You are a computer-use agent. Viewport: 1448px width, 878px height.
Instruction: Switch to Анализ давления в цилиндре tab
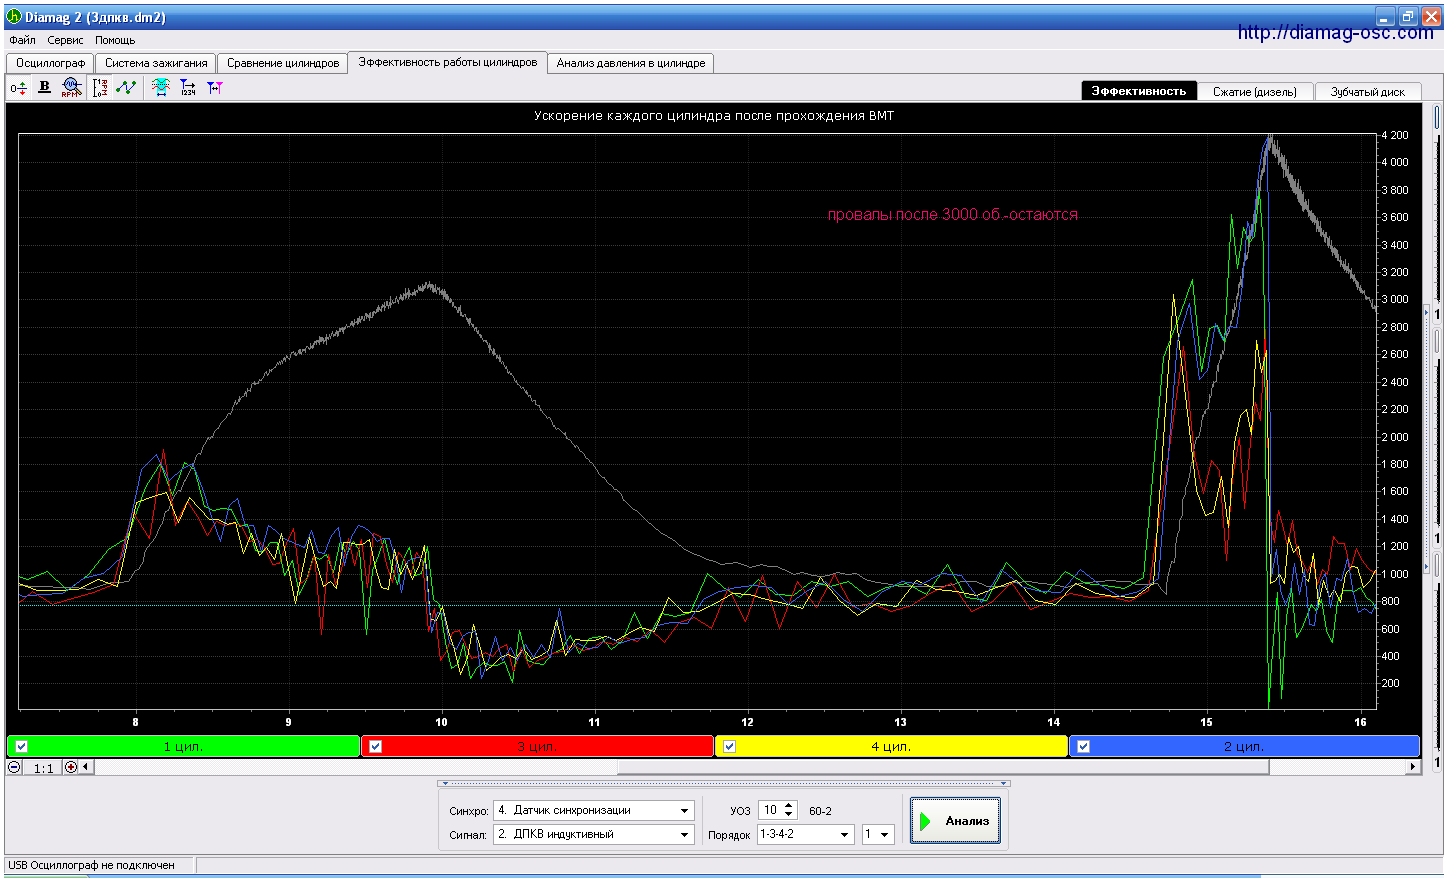tap(631, 63)
